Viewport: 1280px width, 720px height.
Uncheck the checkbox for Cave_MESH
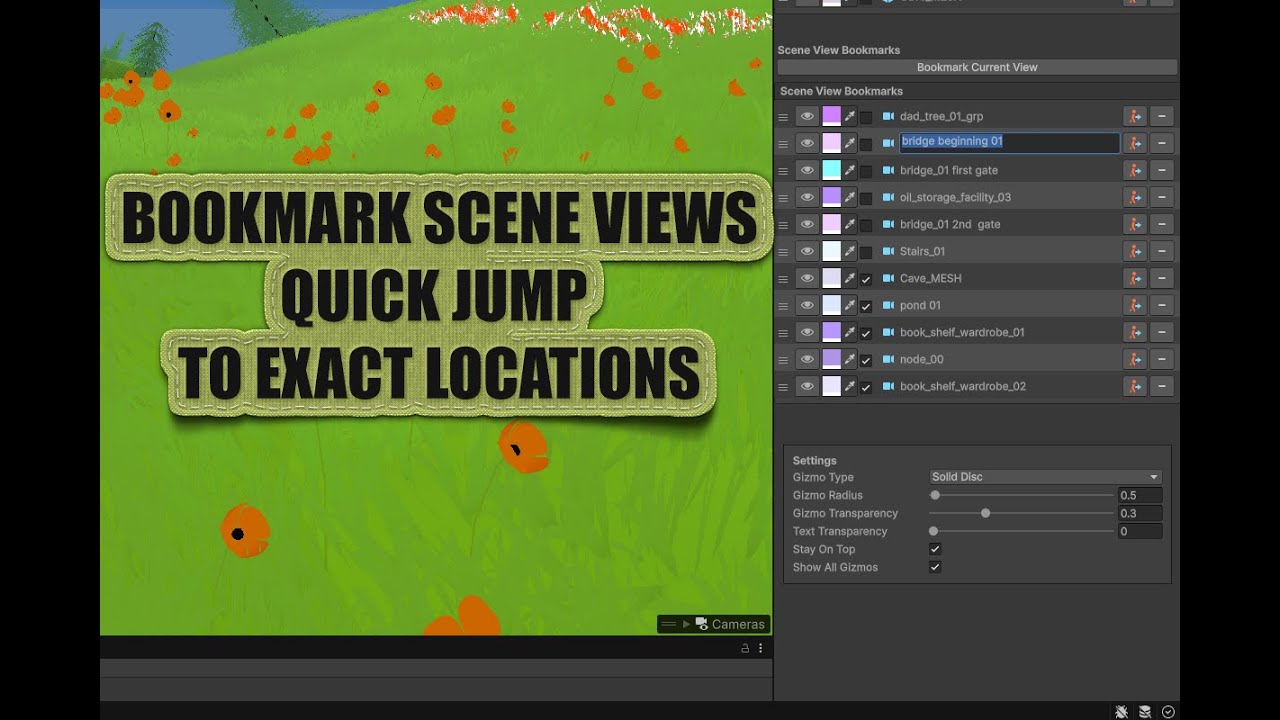[x=866, y=278]
